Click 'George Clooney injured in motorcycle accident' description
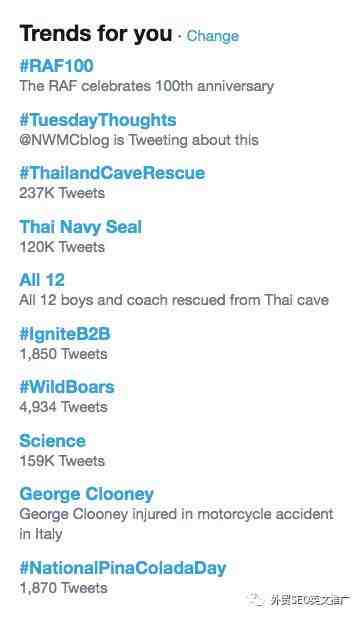Screen dimensions: 361x617 tap(176, 524)
